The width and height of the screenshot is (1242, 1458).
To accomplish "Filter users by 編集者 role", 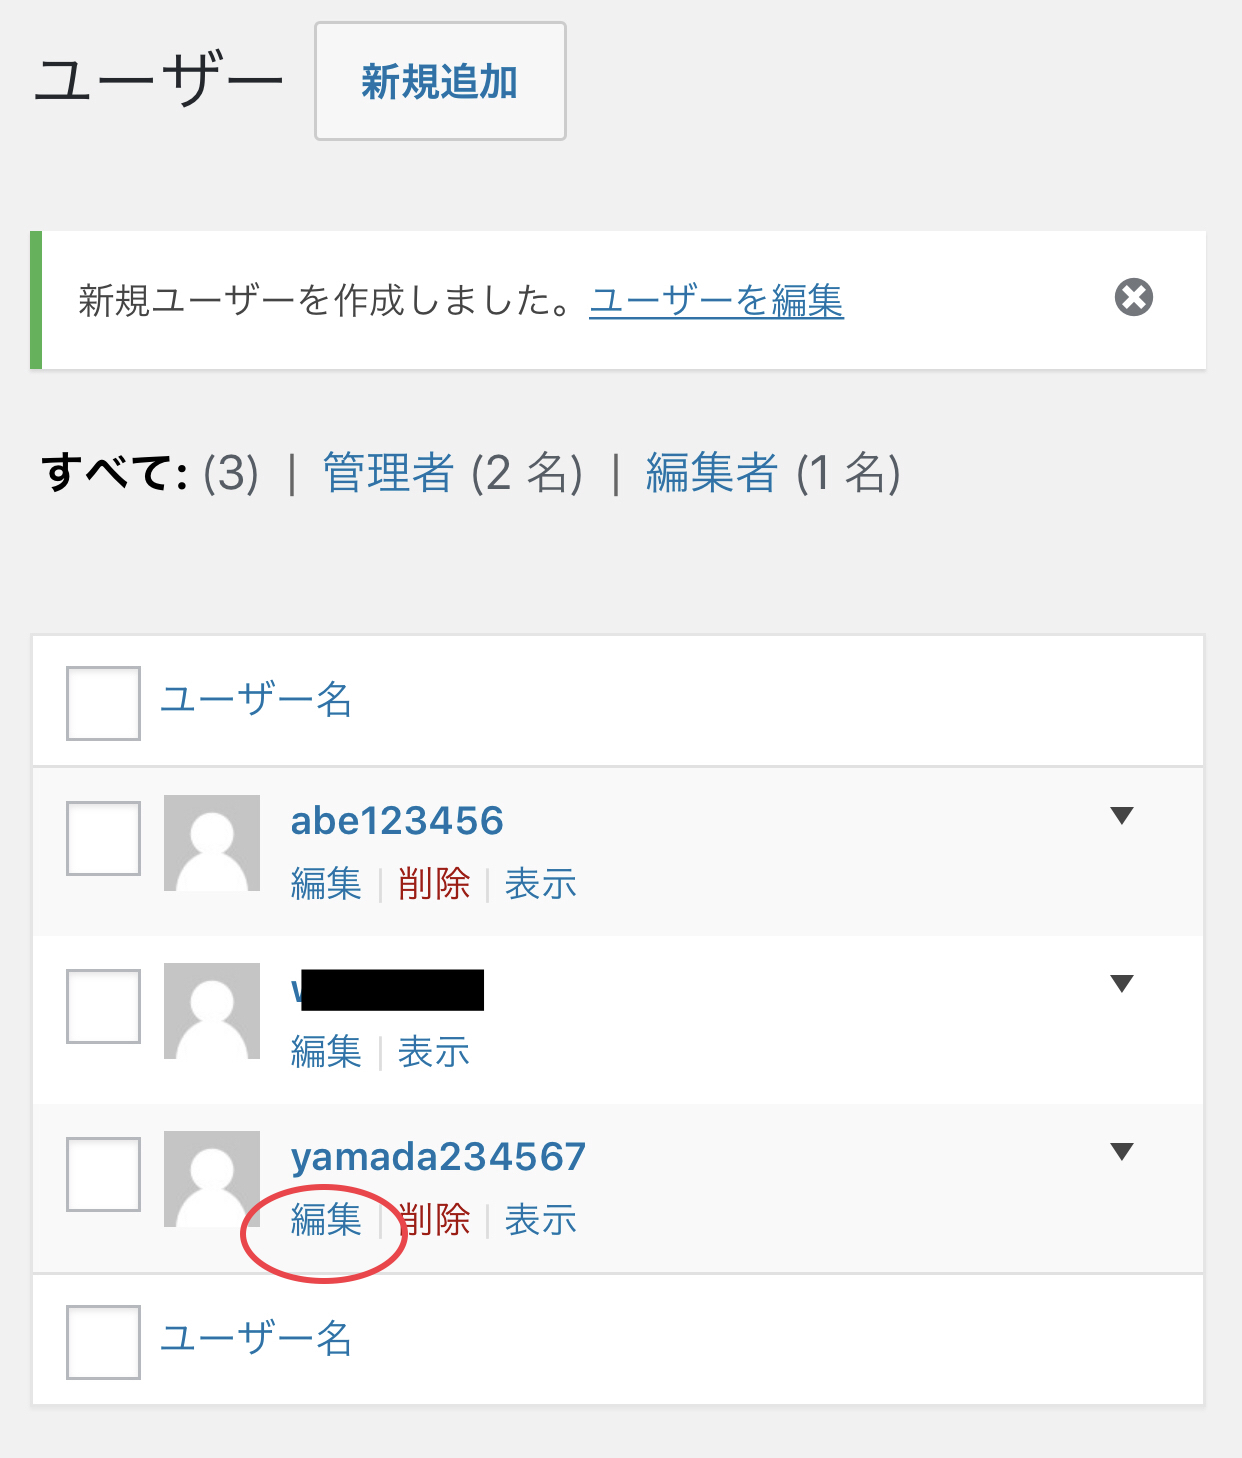I will click(711, 473).
